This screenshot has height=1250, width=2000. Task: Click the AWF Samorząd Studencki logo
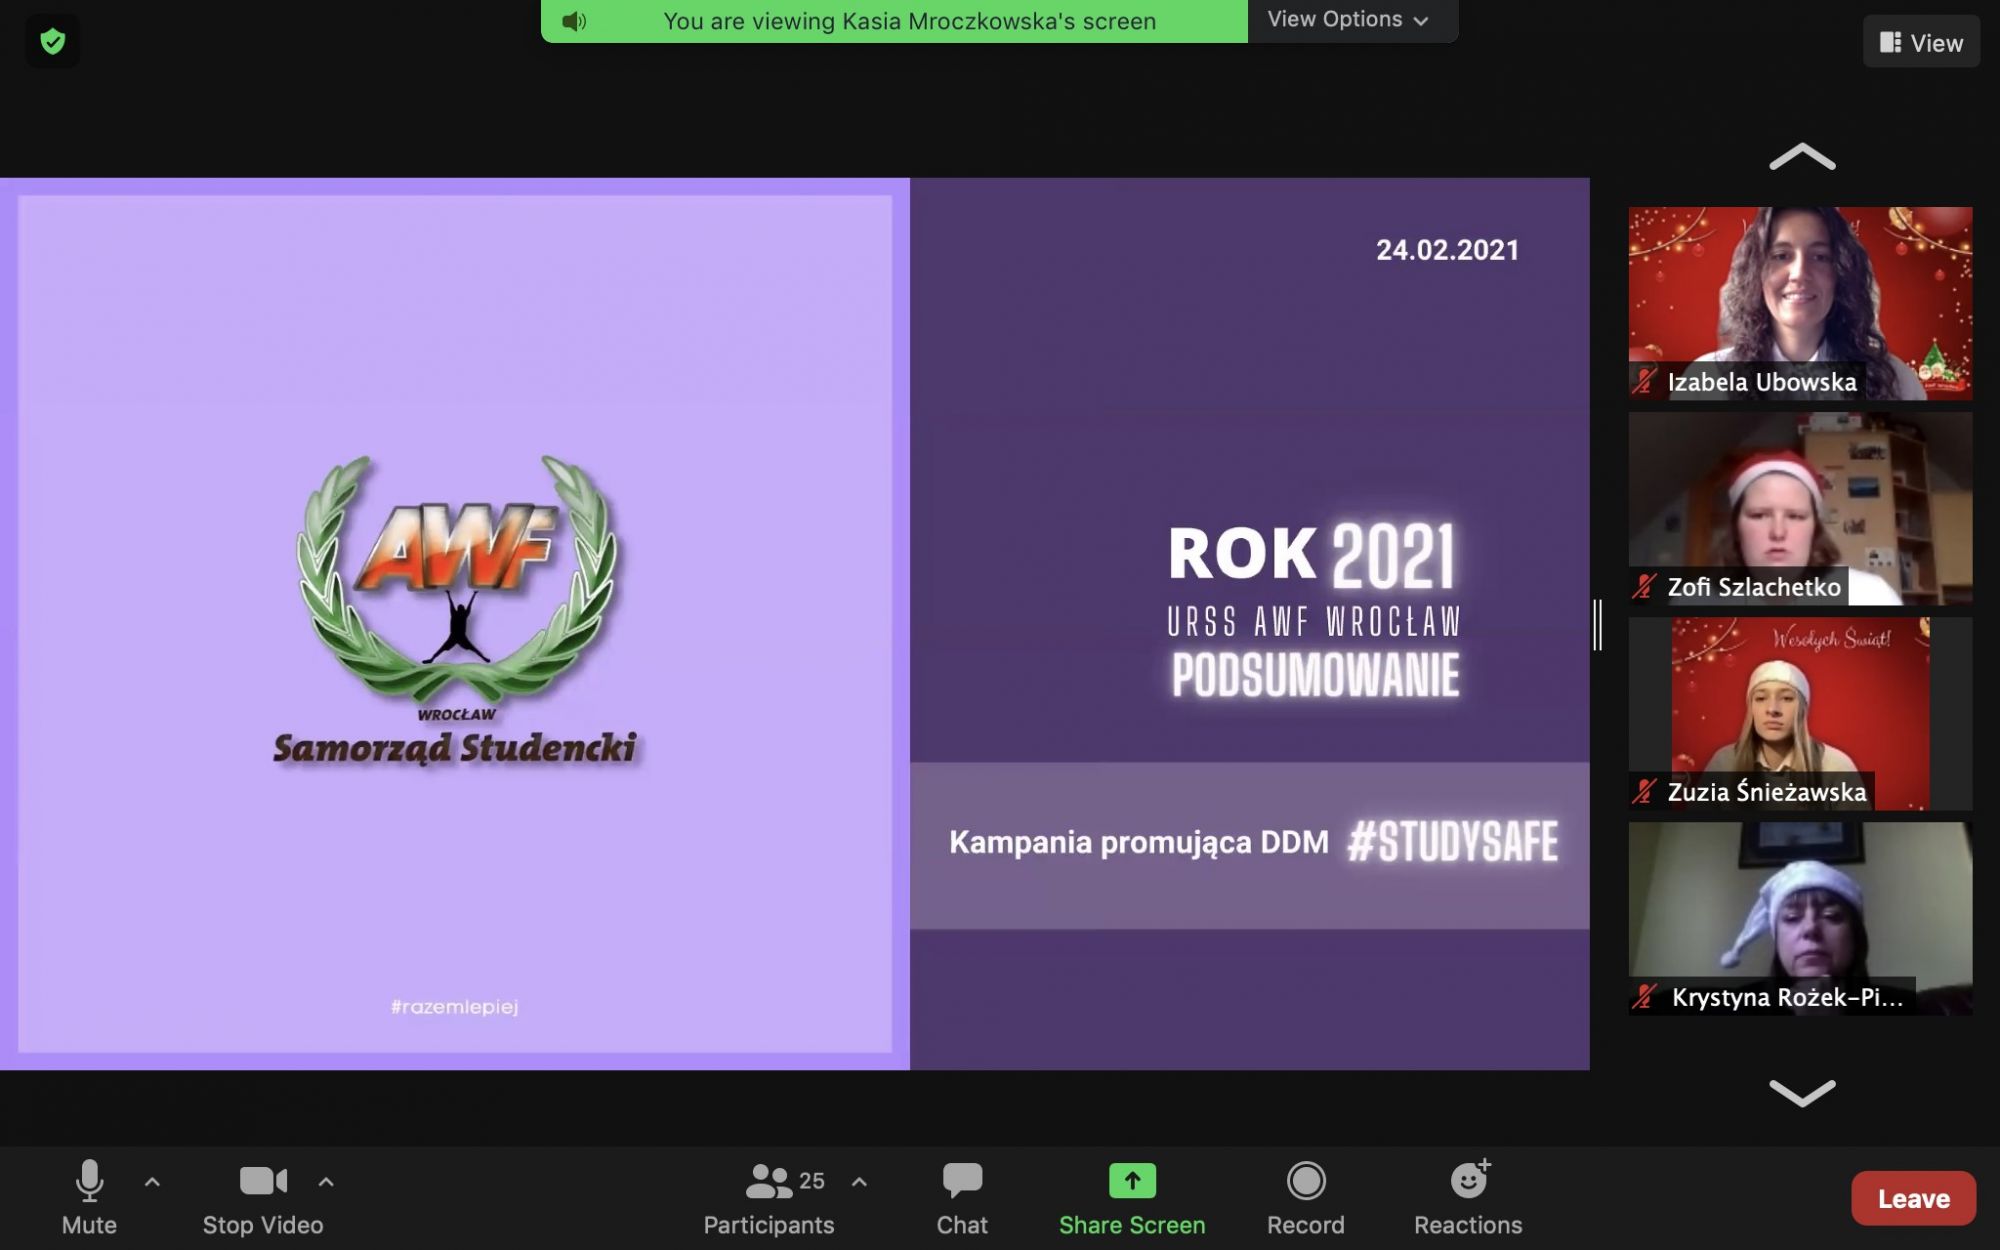pyautogui.click(x=455, y=610)
